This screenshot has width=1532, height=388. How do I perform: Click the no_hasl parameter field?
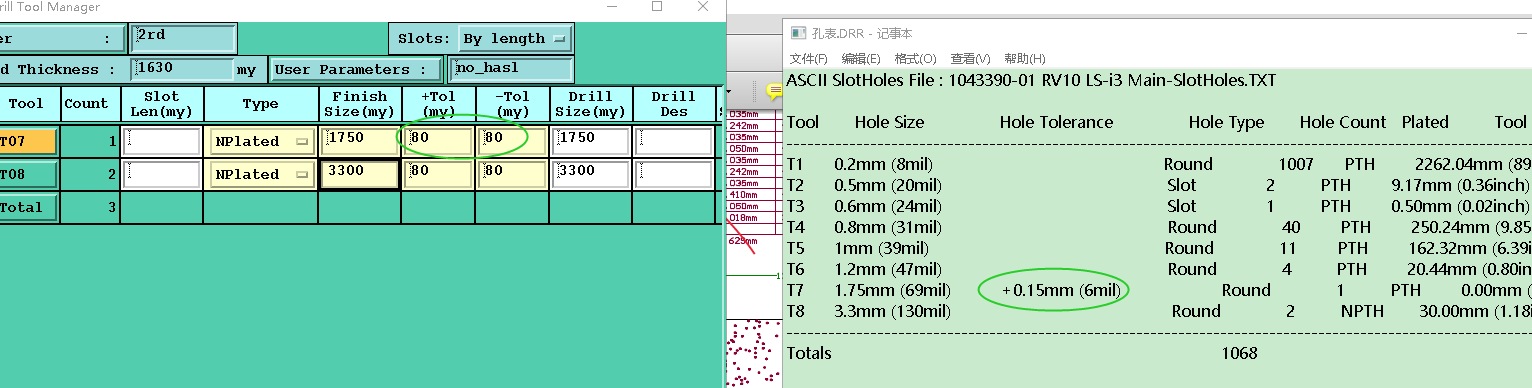tap(511, 70)
